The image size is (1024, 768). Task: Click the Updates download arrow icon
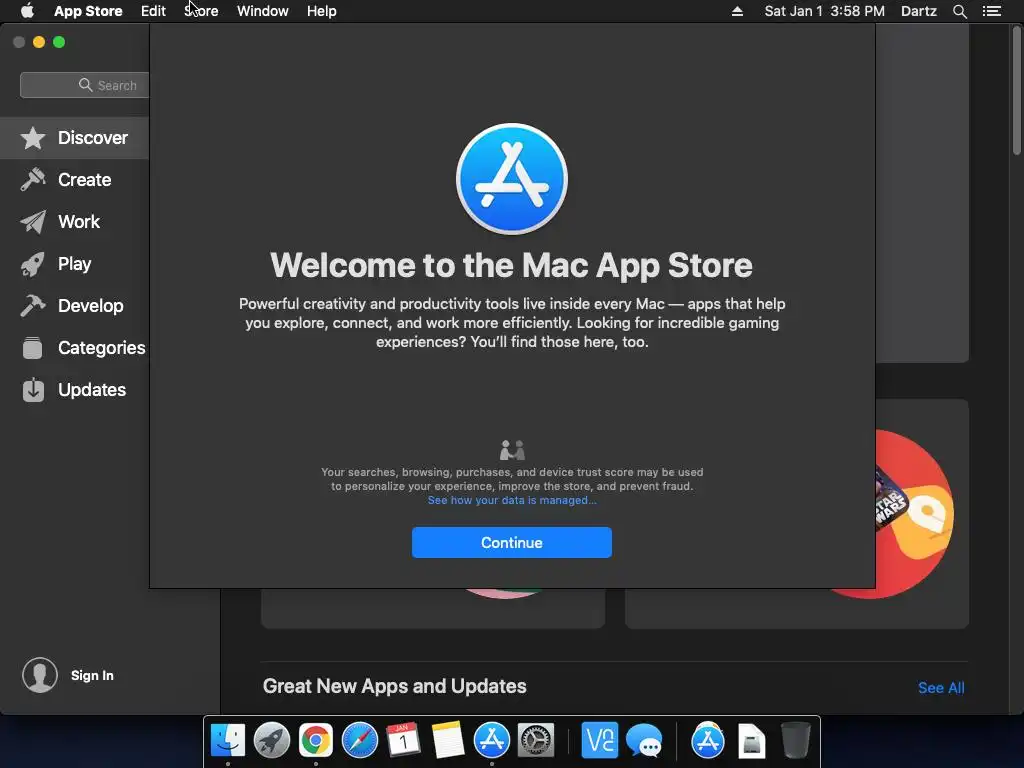pos(33,390)
